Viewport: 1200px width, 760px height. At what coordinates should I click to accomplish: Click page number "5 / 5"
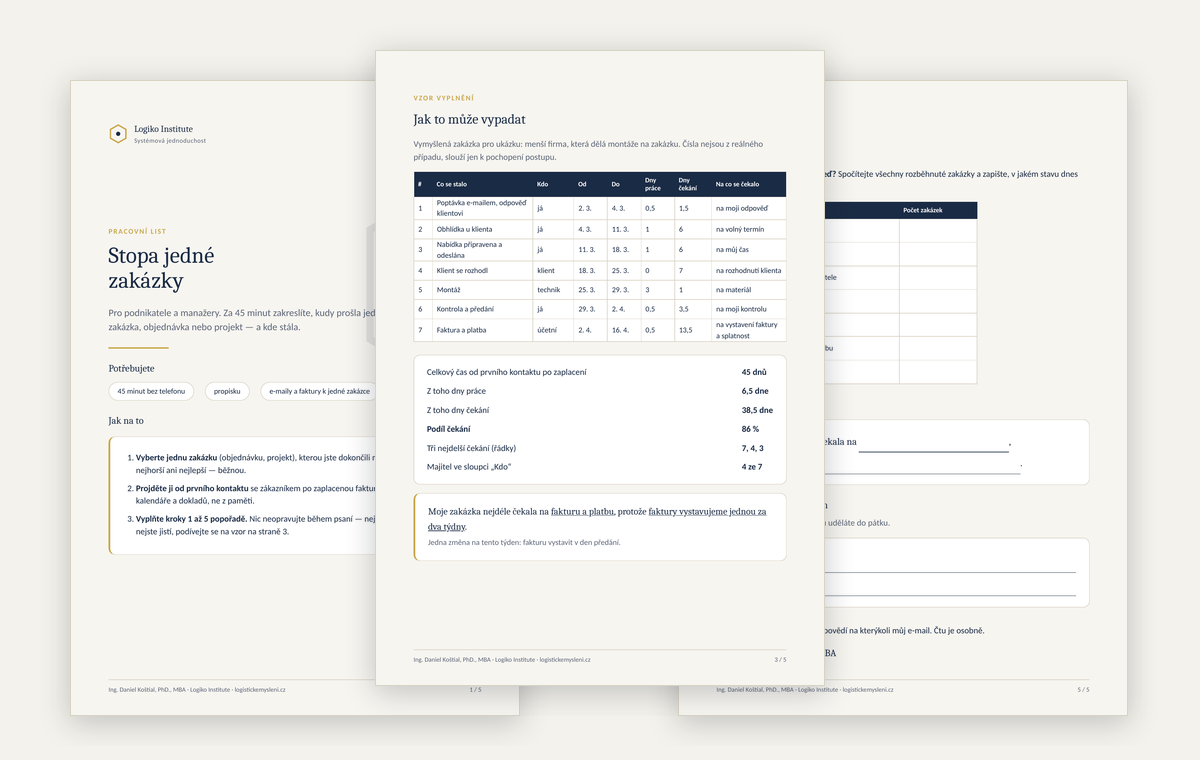click(x=1083, y=690)
